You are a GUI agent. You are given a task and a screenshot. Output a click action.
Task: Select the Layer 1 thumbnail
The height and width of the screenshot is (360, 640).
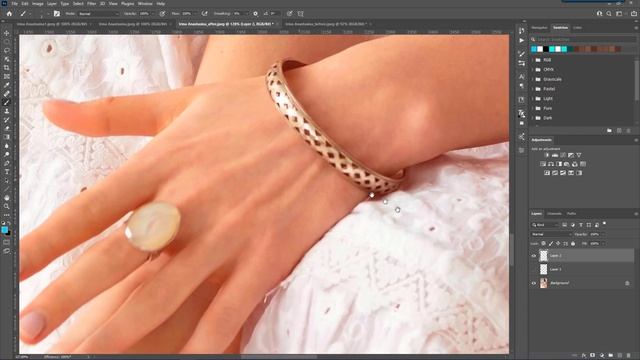(544, 269)
